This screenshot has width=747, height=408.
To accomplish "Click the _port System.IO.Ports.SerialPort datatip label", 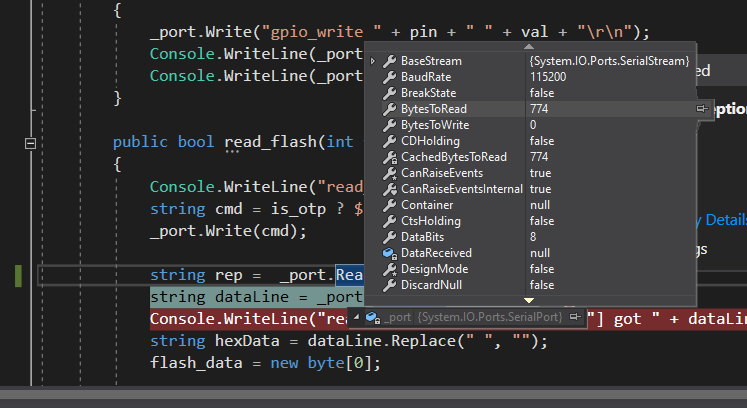I will (473, 317).
